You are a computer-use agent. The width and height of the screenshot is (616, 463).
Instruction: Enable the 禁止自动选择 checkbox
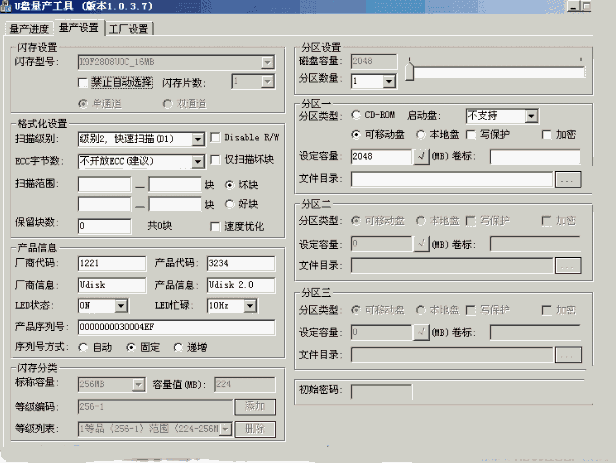point(84,82)
